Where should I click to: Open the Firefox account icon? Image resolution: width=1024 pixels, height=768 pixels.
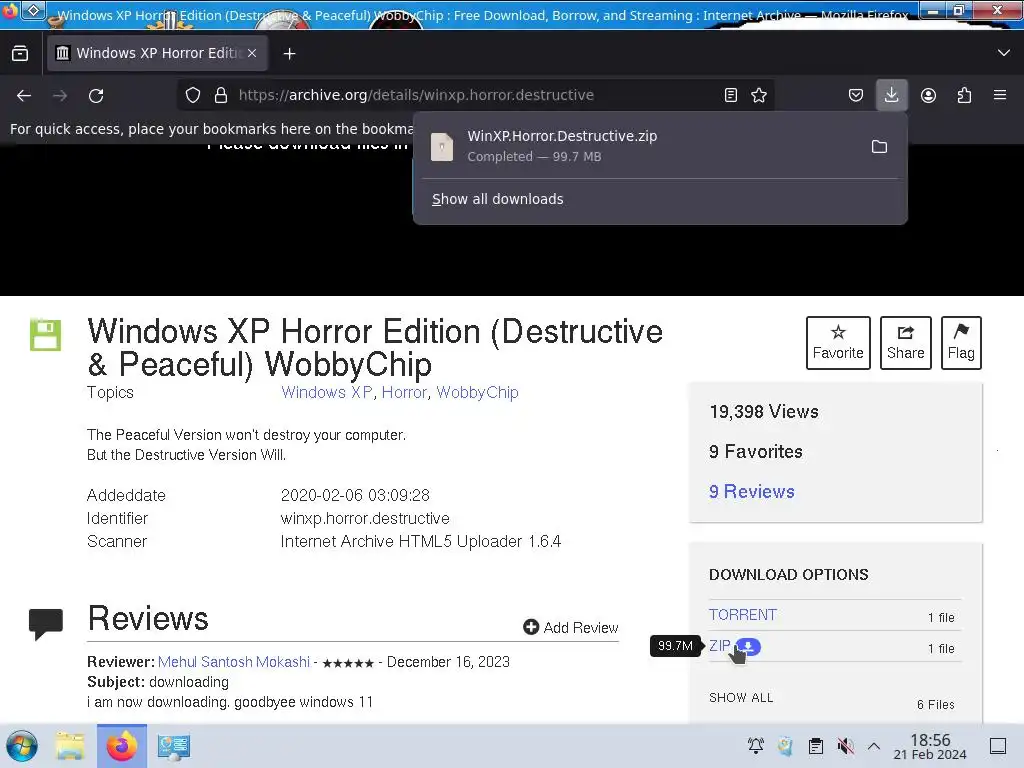(928, 95)
